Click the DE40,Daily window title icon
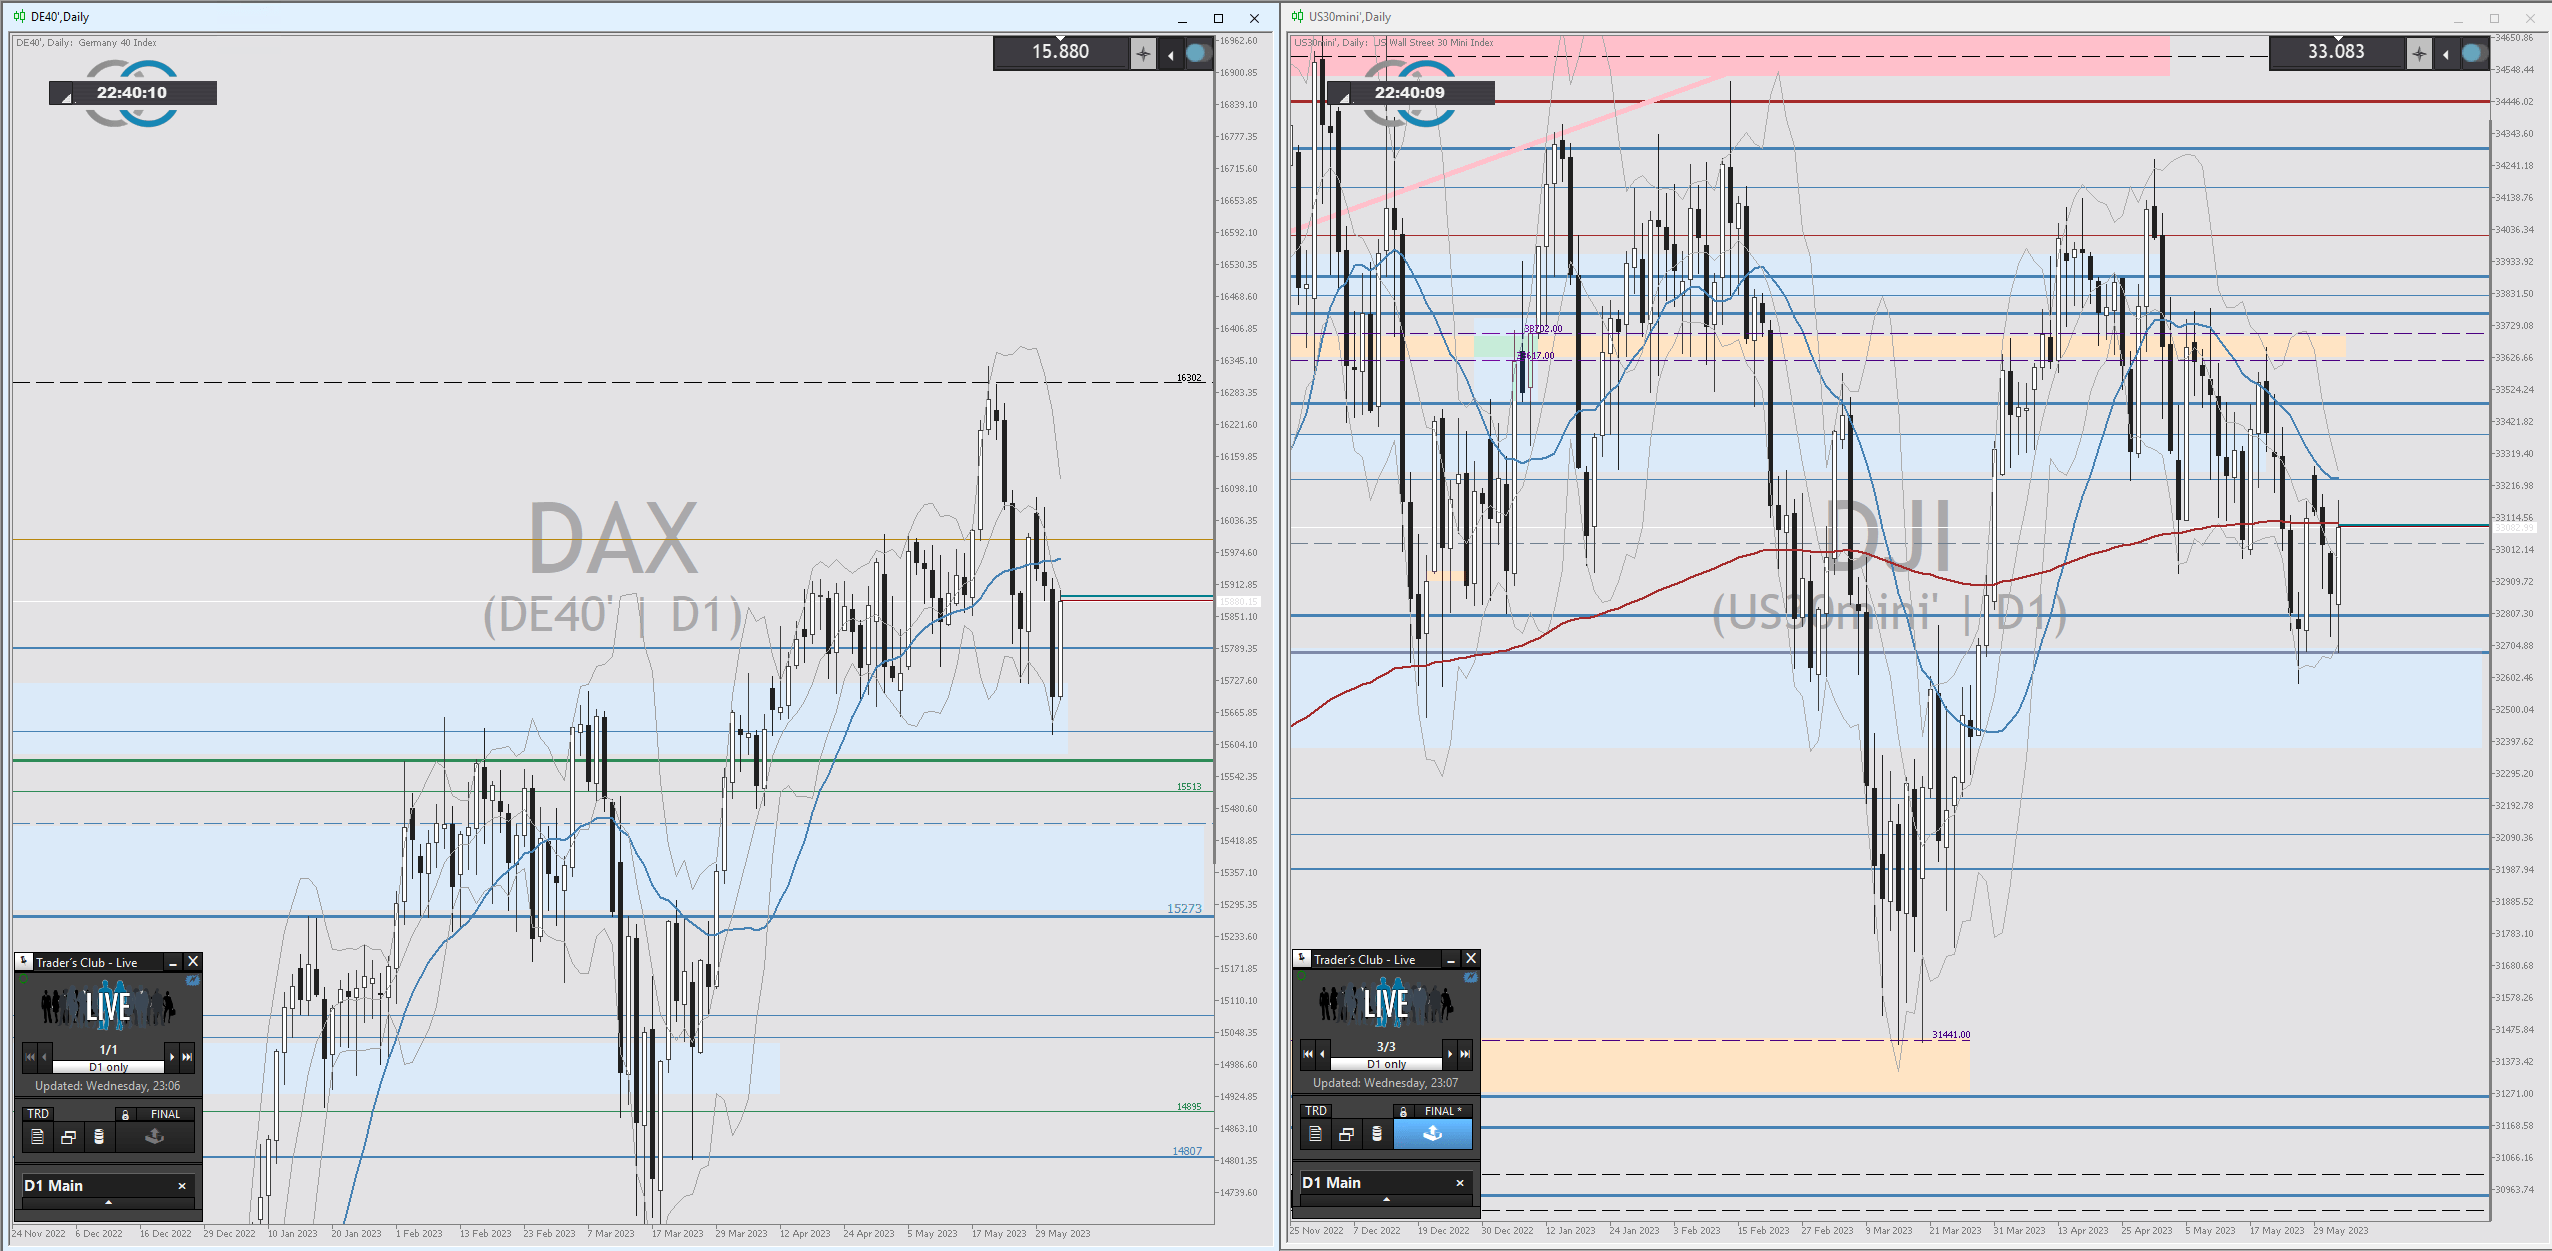The image size is (2552, 1251). coord(19,16)
